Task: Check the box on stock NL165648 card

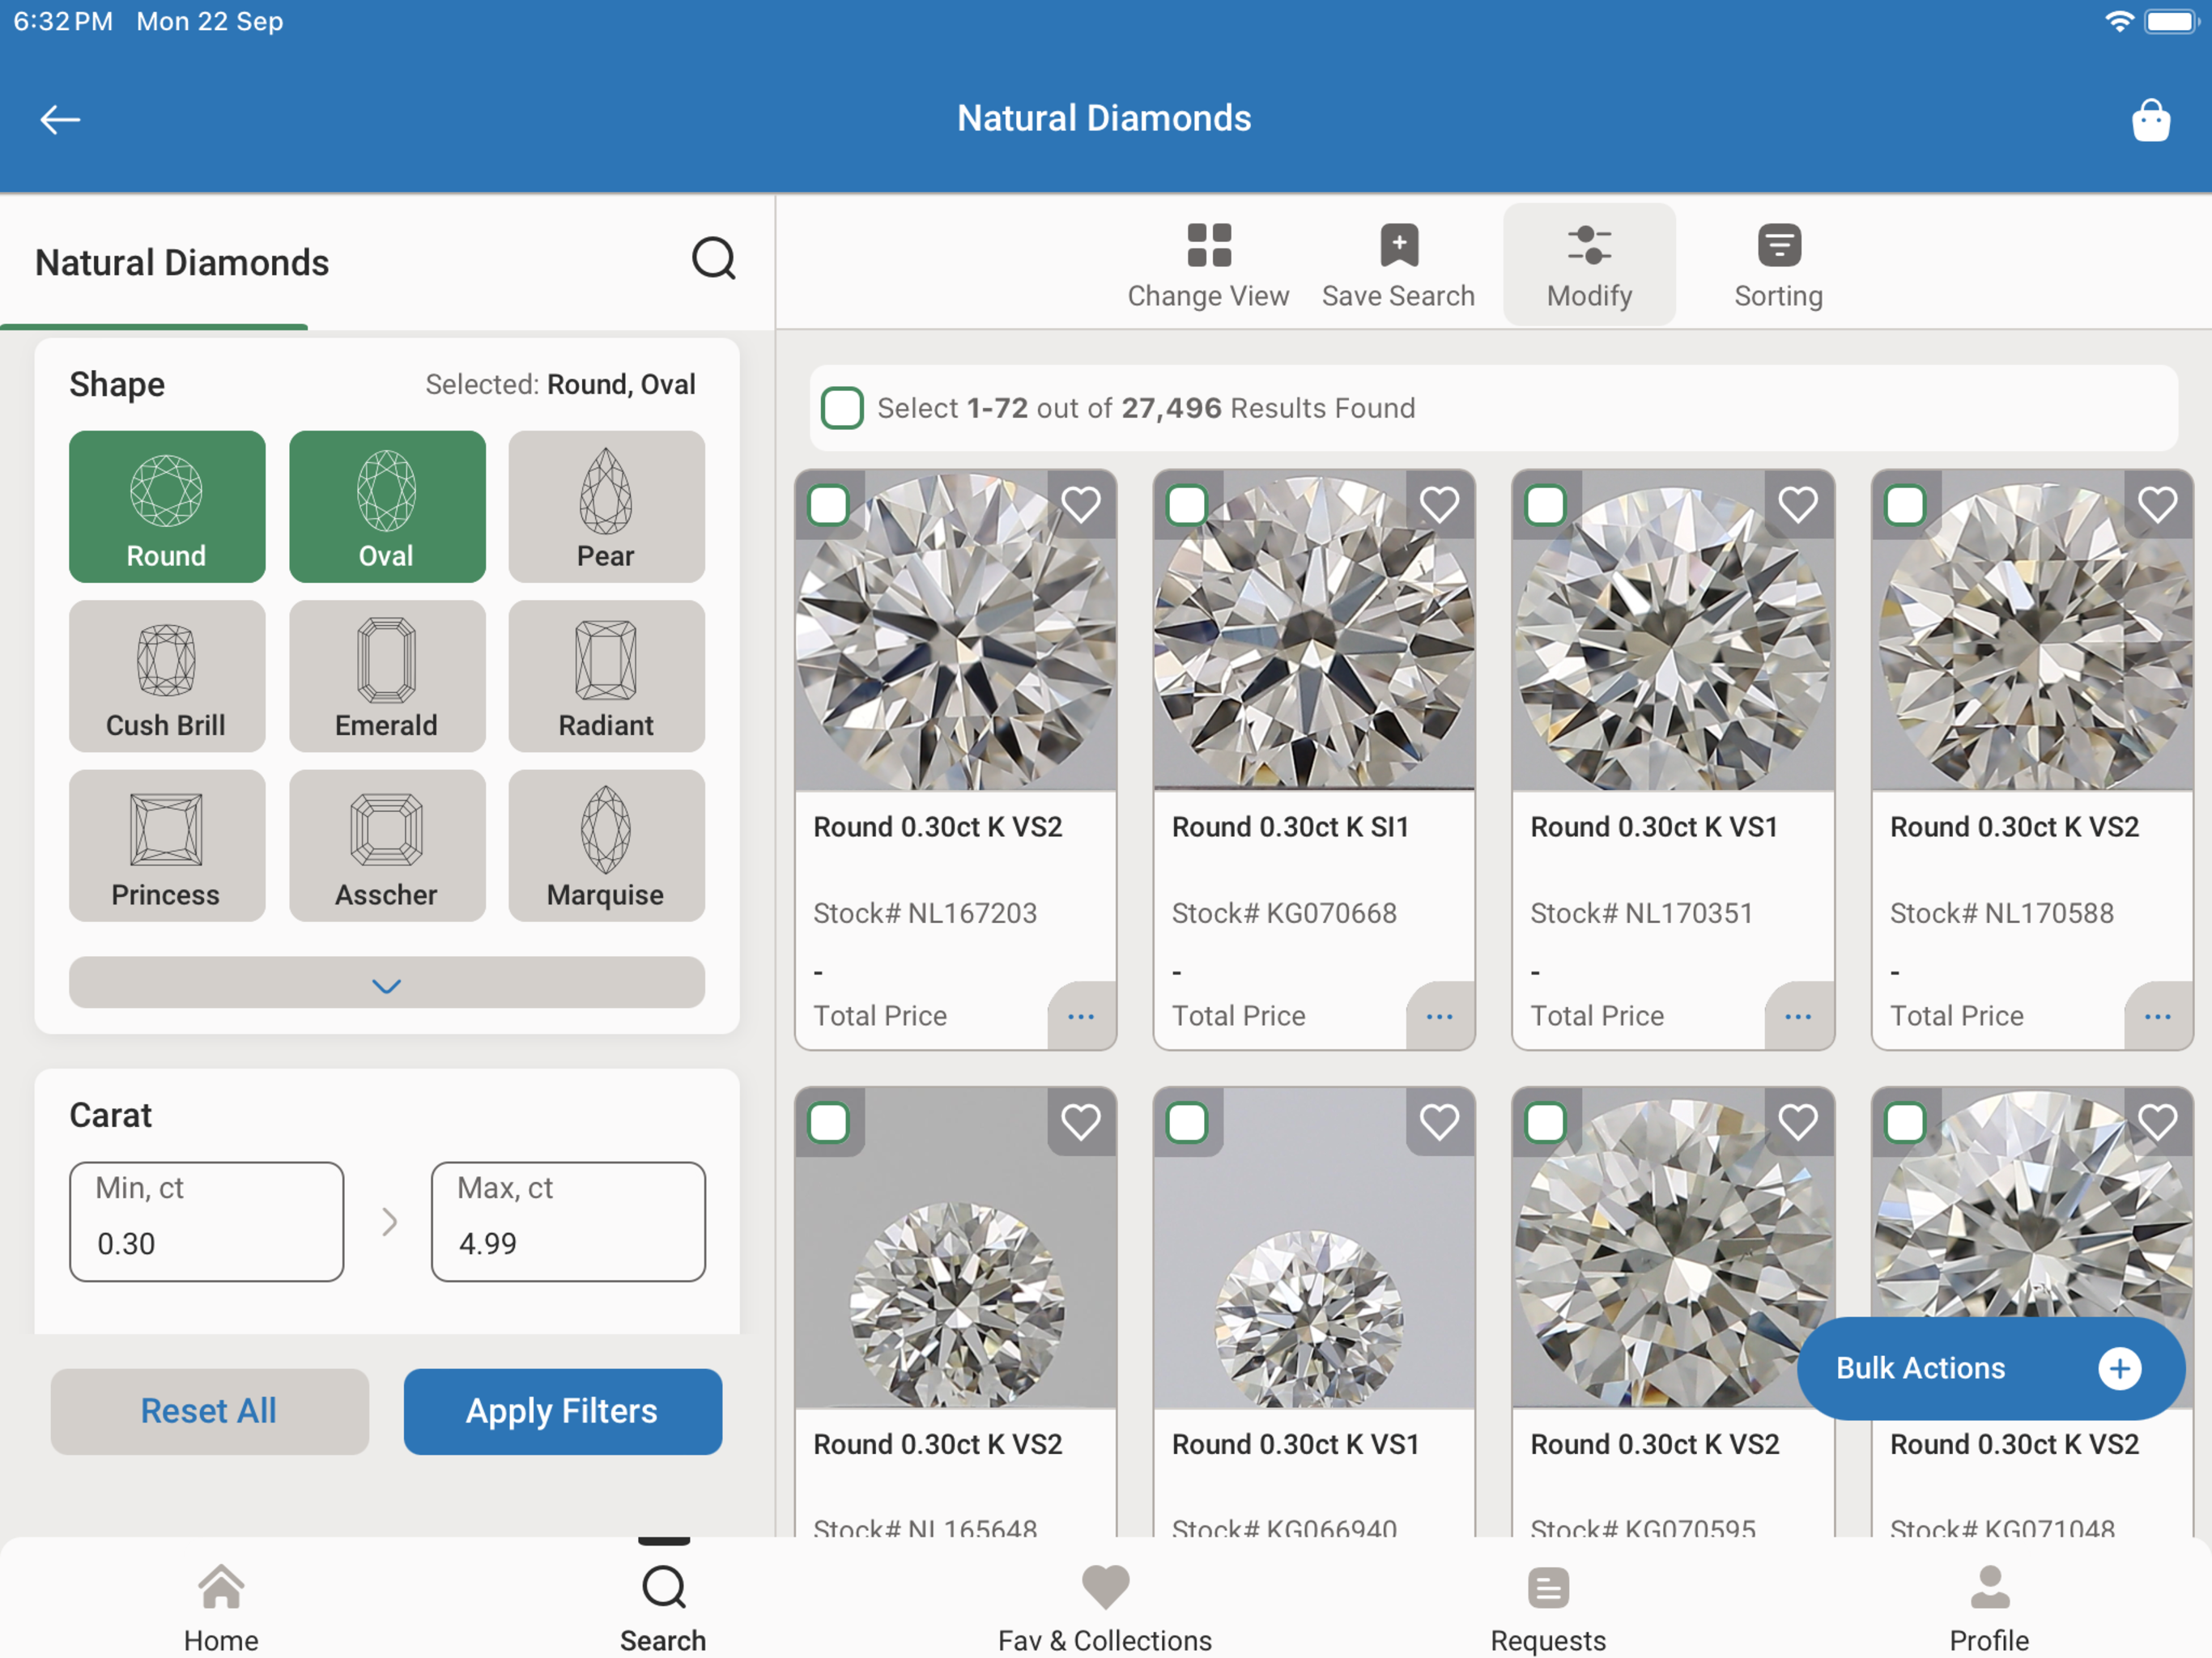Action: [x=829, y=1123]
